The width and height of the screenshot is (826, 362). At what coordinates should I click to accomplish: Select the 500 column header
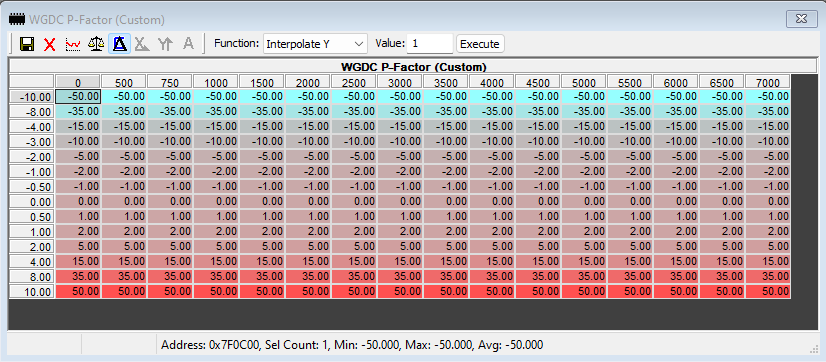[124, 82]
